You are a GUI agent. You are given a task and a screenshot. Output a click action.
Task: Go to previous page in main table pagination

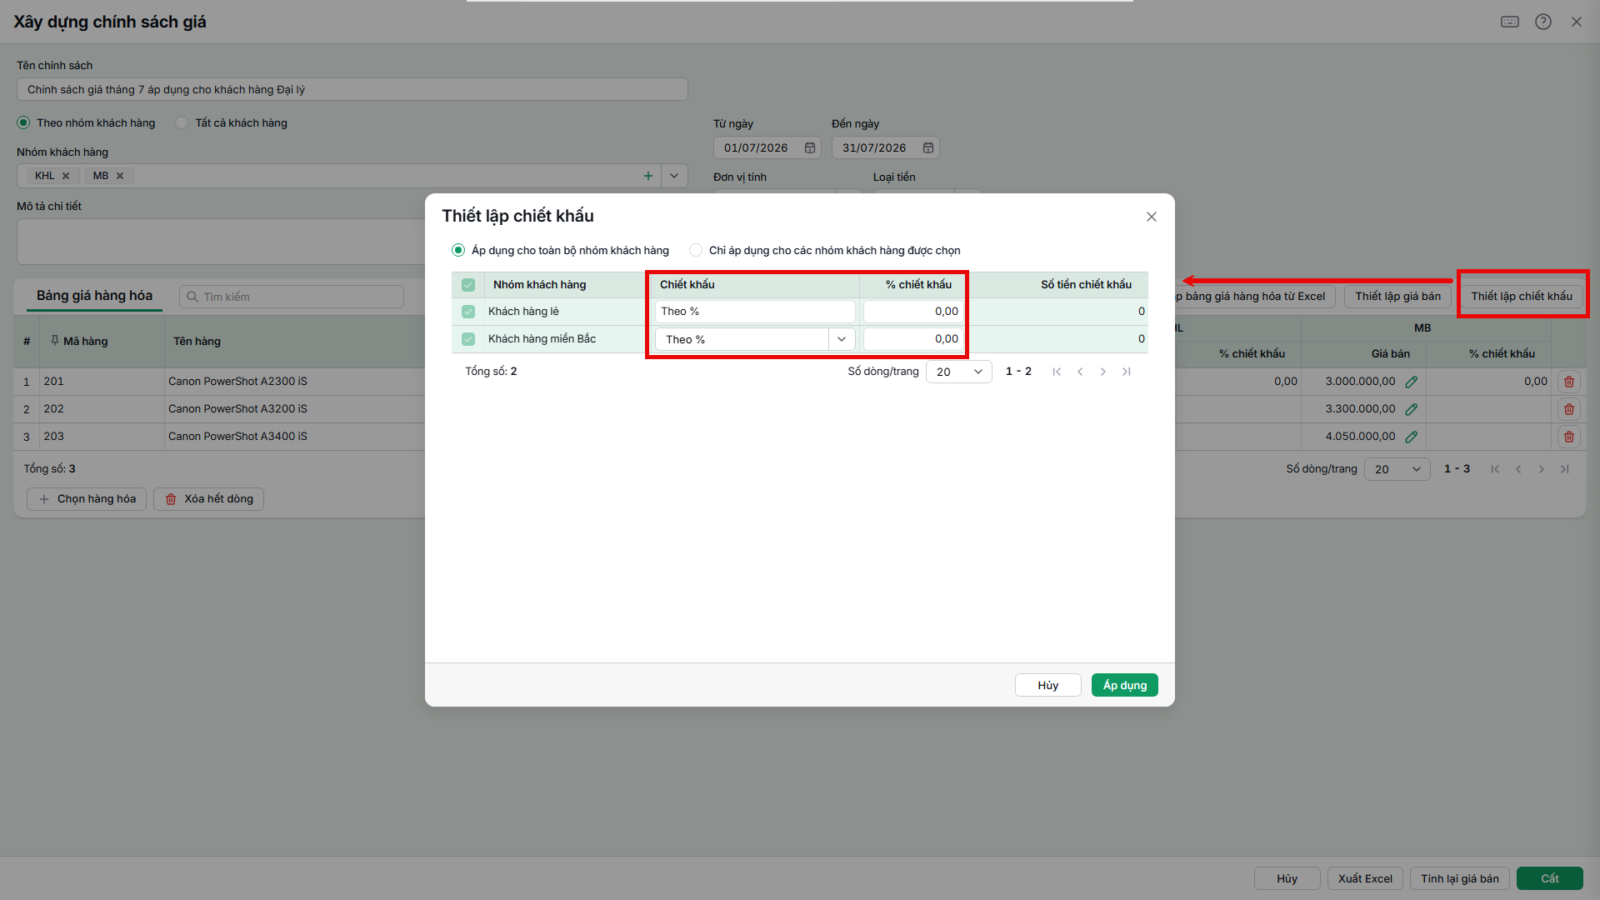(x=1518, y=469)
